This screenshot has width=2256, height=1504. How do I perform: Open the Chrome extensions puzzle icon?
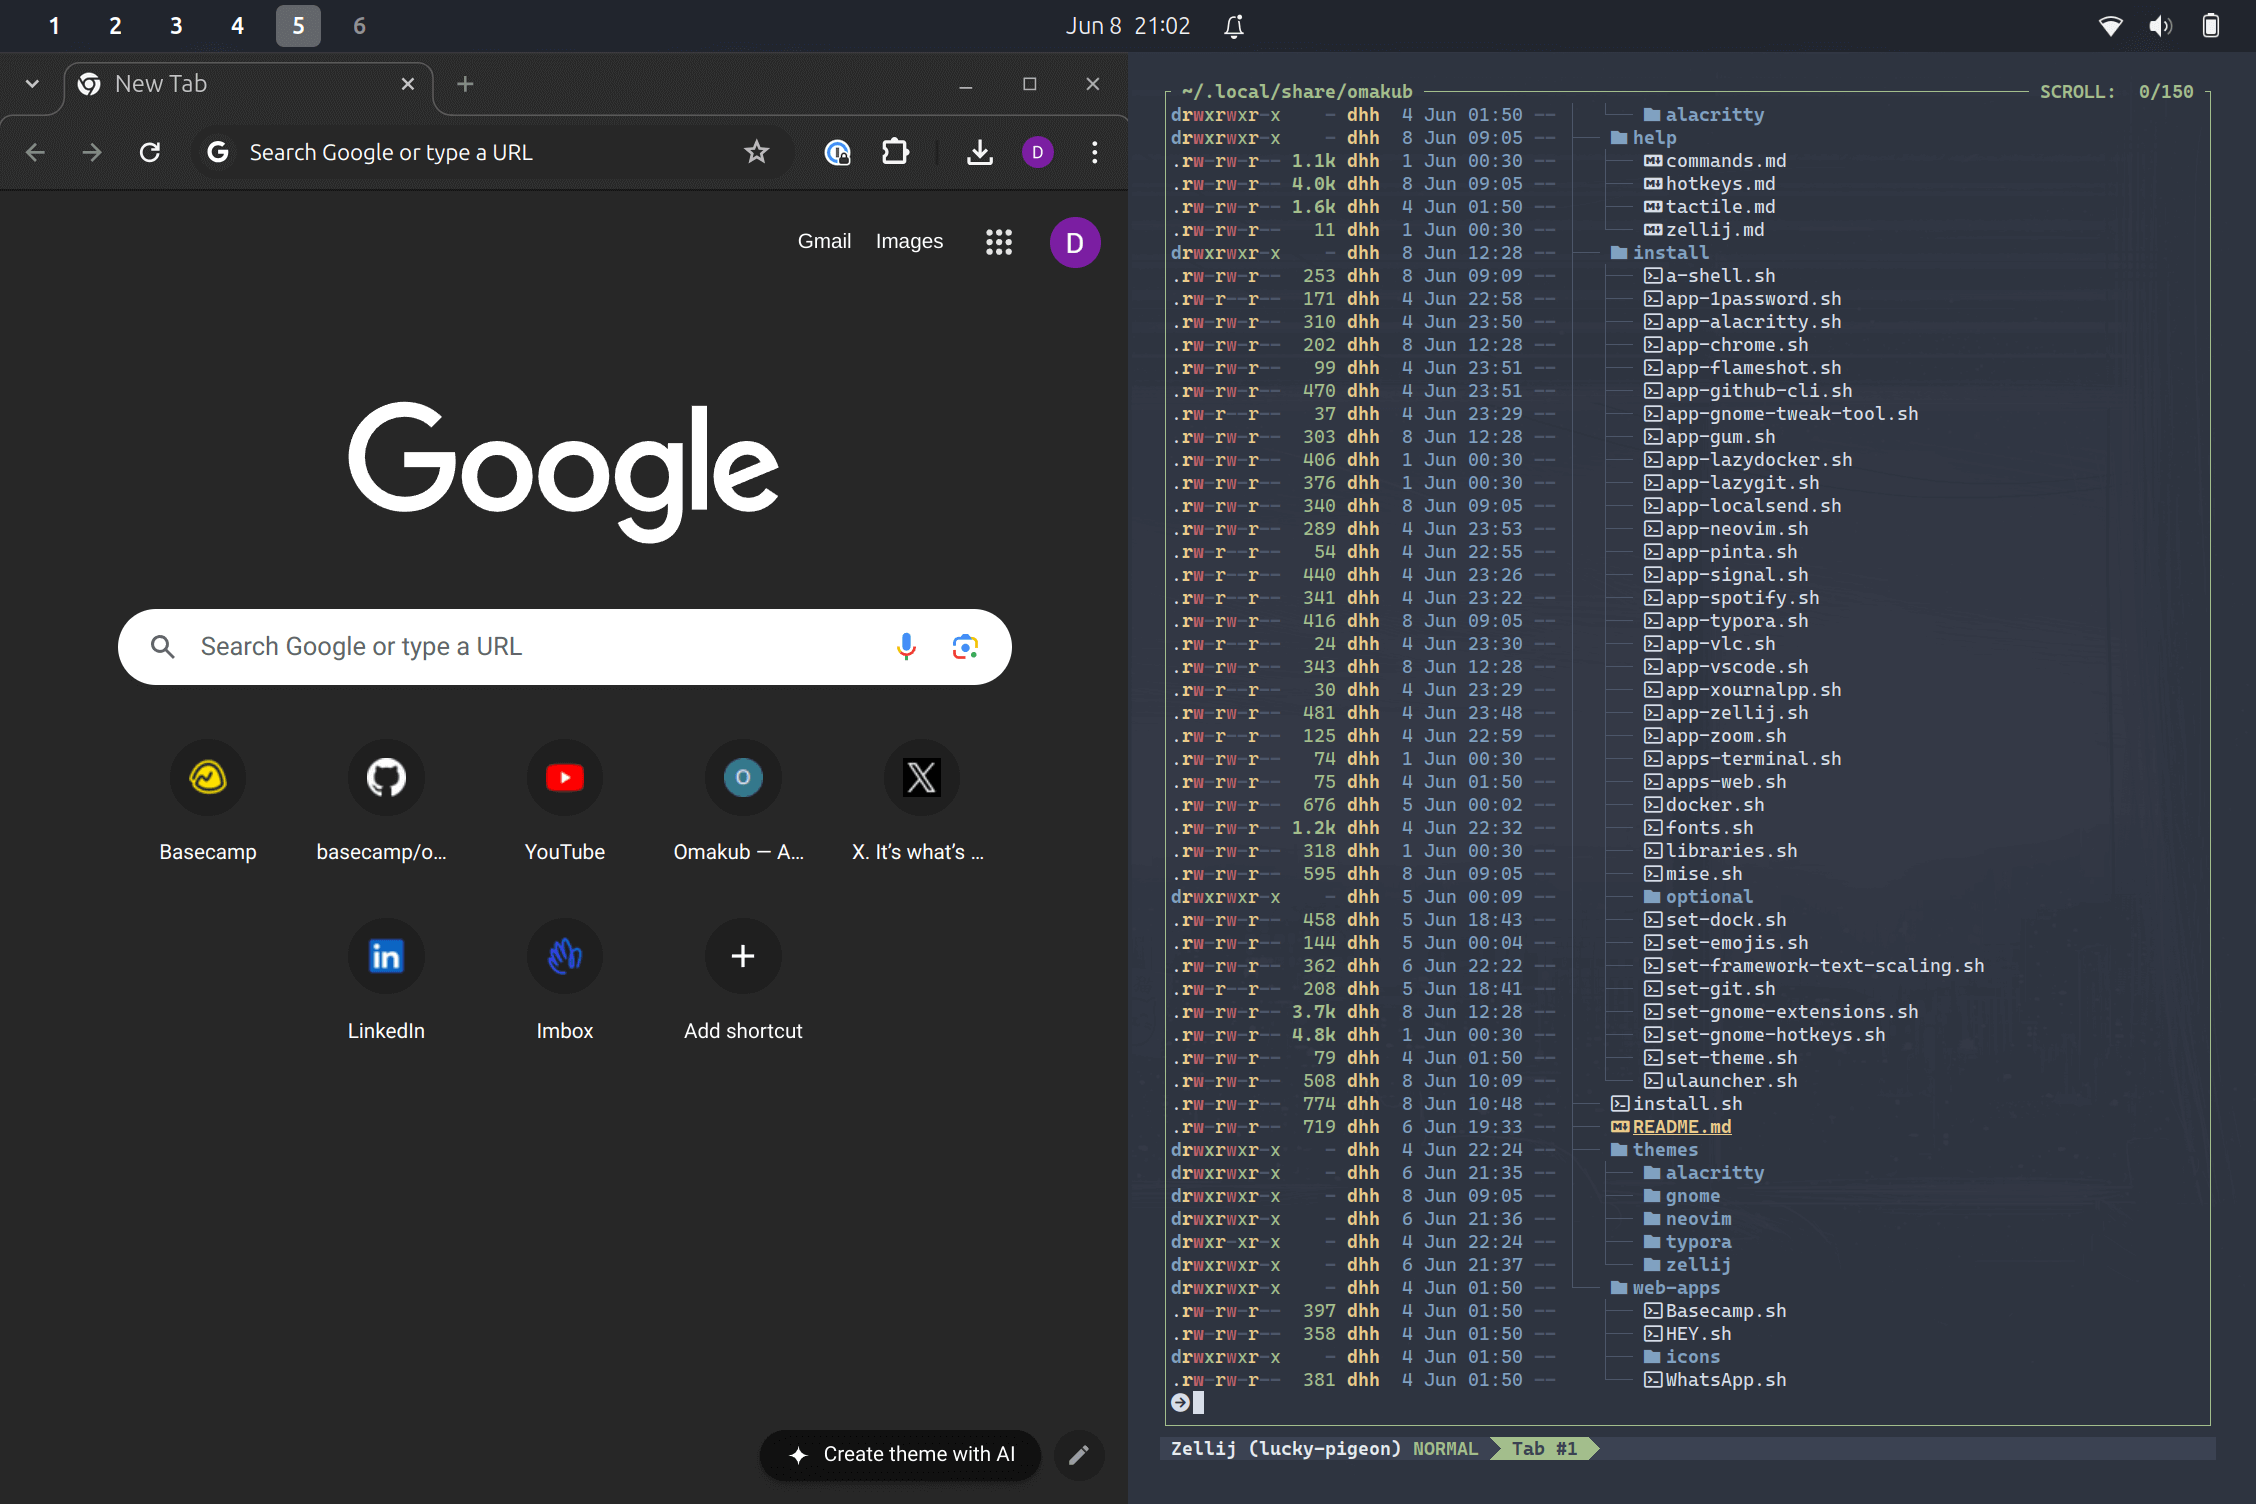(x=896, y=153)
